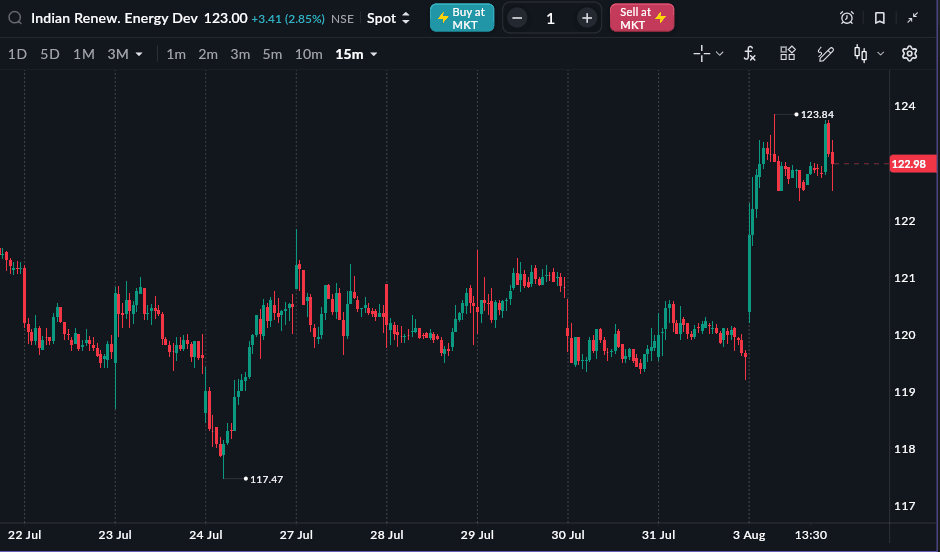Screen dimensions: 940x552
Task: Select the 1D range
Action: click(17, 55)
